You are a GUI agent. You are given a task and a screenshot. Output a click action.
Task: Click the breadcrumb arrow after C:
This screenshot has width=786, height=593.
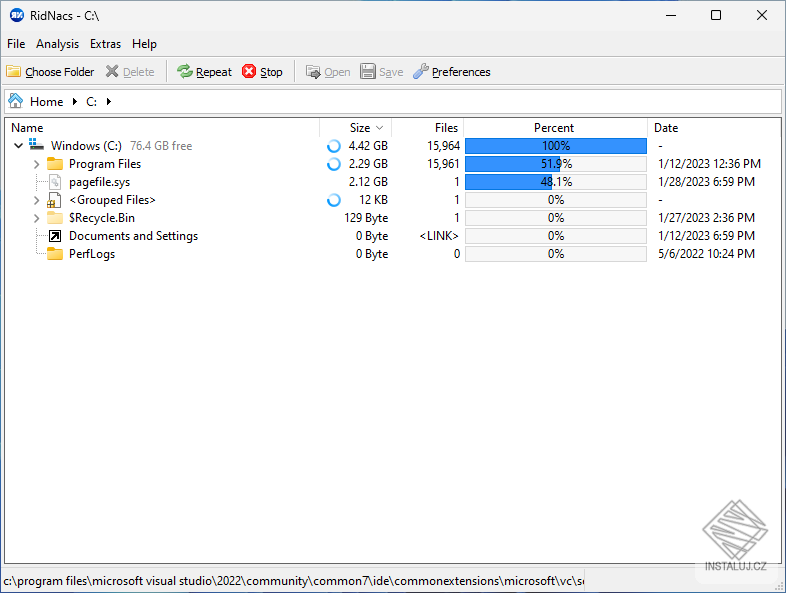coord(108,102)
